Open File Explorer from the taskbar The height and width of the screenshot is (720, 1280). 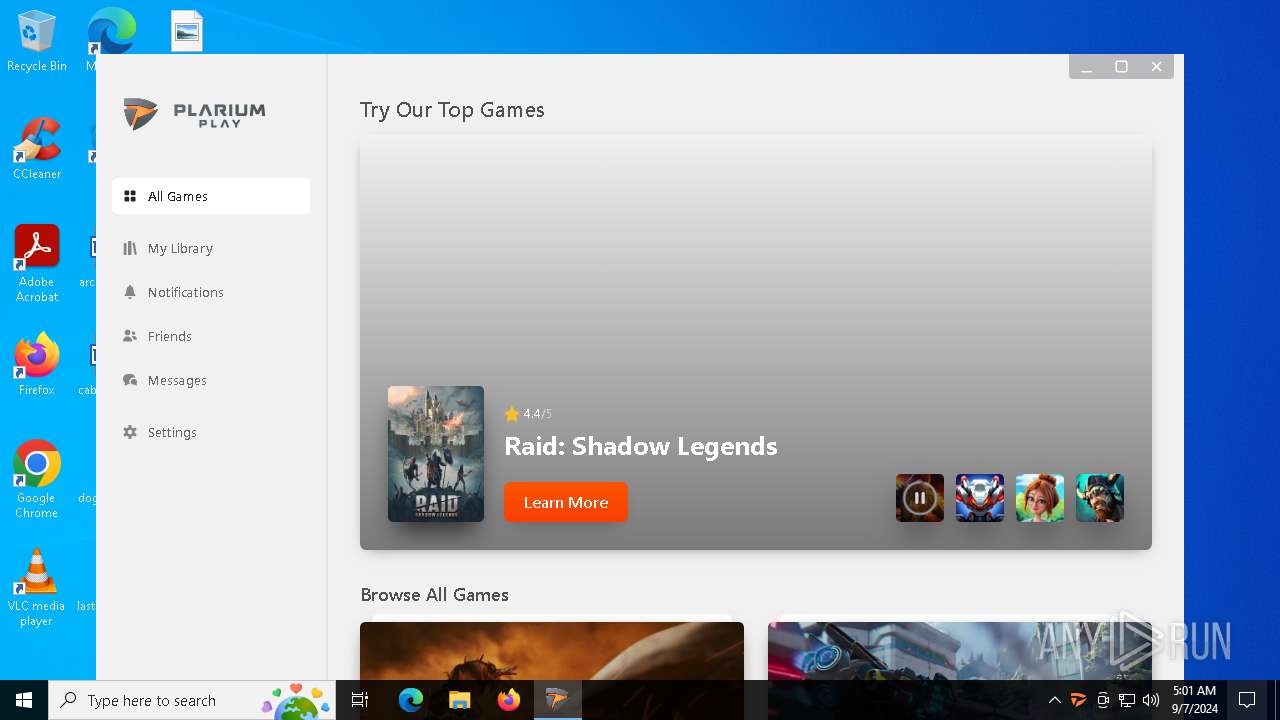pos(459,700)
